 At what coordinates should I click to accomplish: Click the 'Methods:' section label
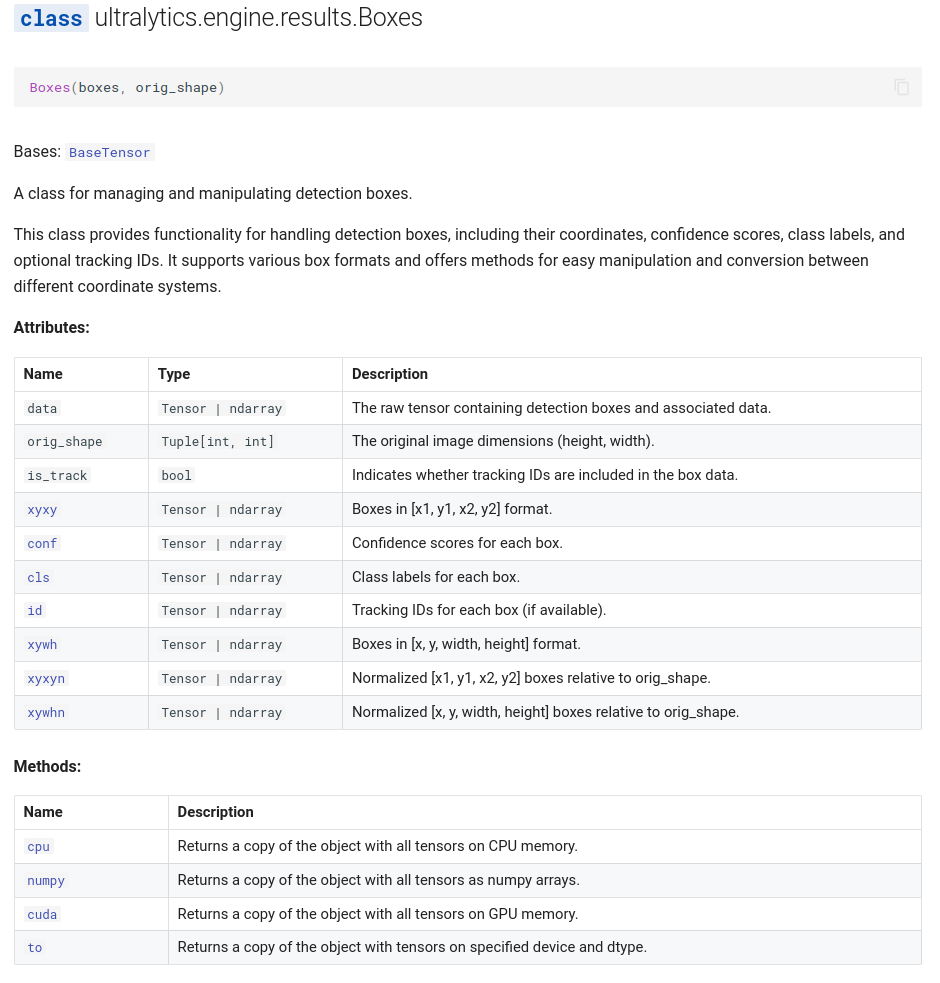point(47,766)
